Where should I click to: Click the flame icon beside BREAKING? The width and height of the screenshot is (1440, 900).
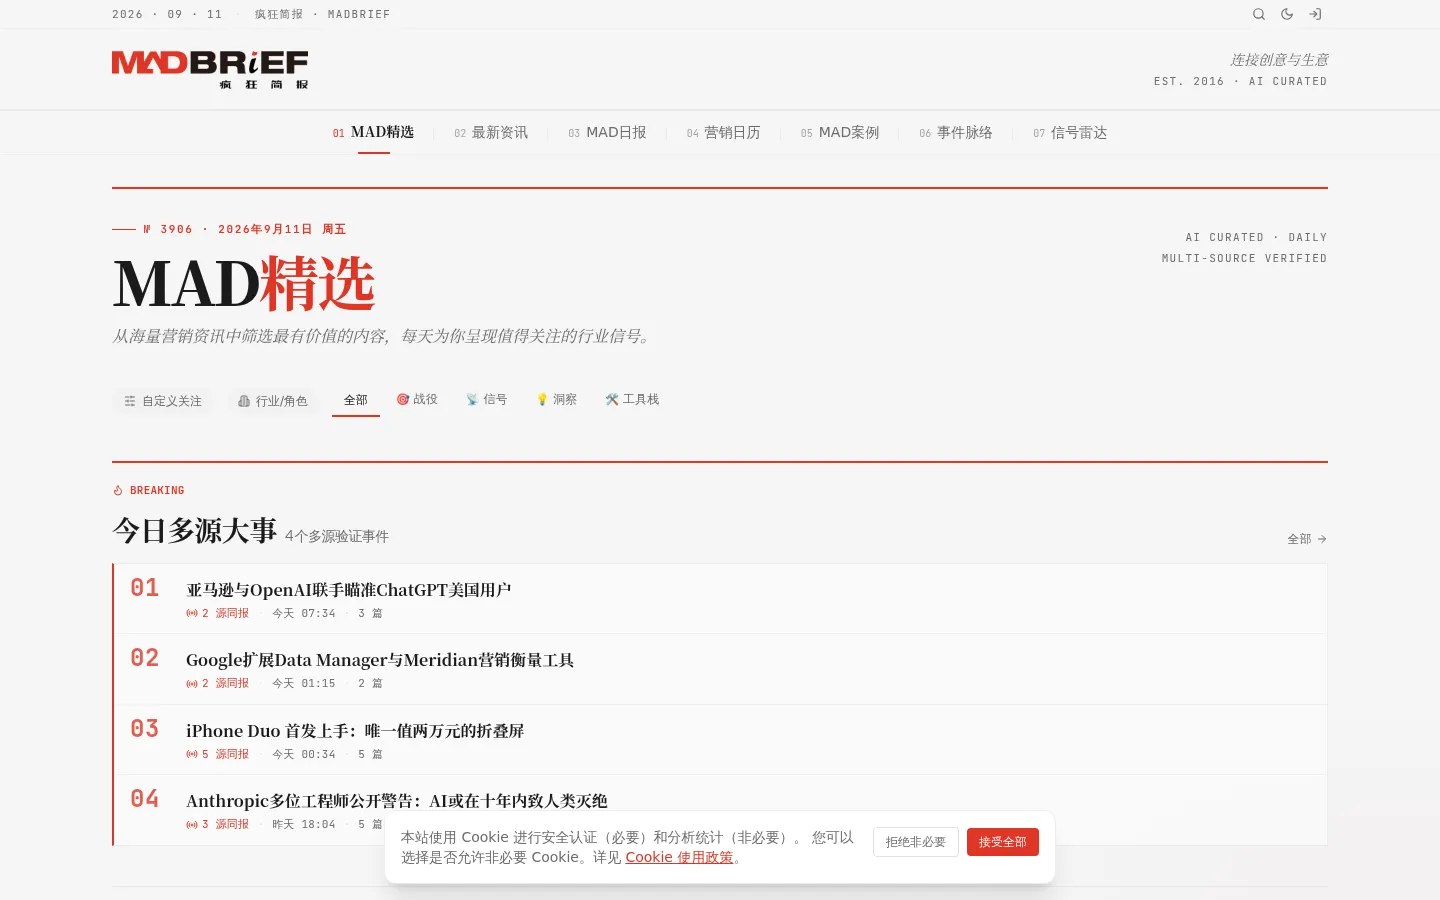(118, 490)
